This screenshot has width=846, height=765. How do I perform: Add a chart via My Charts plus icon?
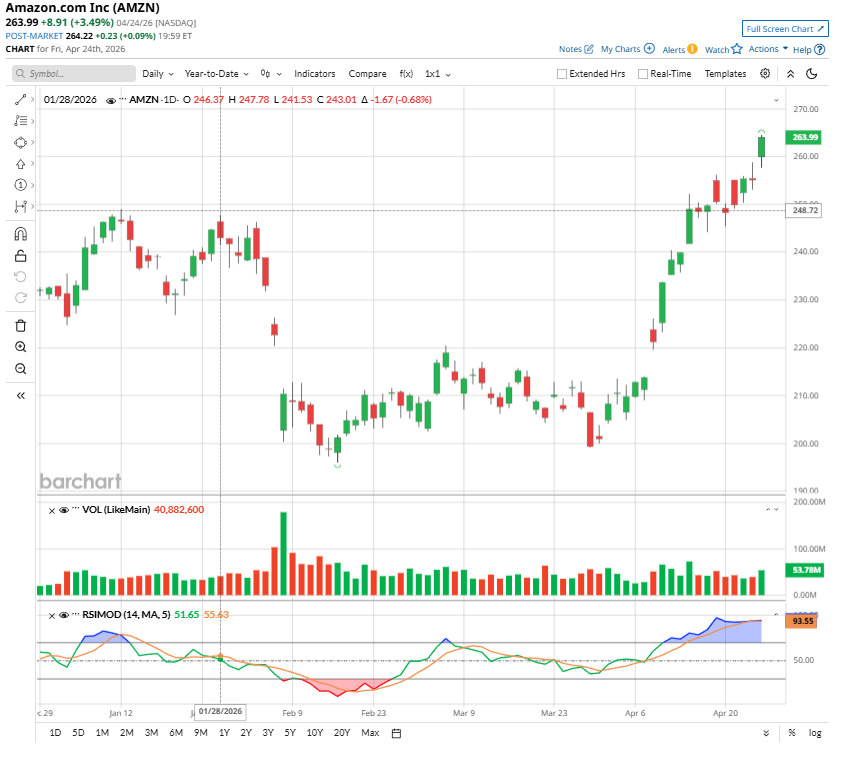click(650, 49)
